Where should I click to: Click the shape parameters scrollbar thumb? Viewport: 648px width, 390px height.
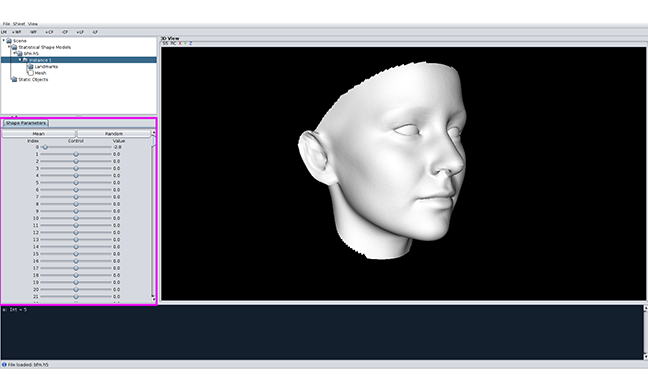pyautogui.click(x=153, y=141)
